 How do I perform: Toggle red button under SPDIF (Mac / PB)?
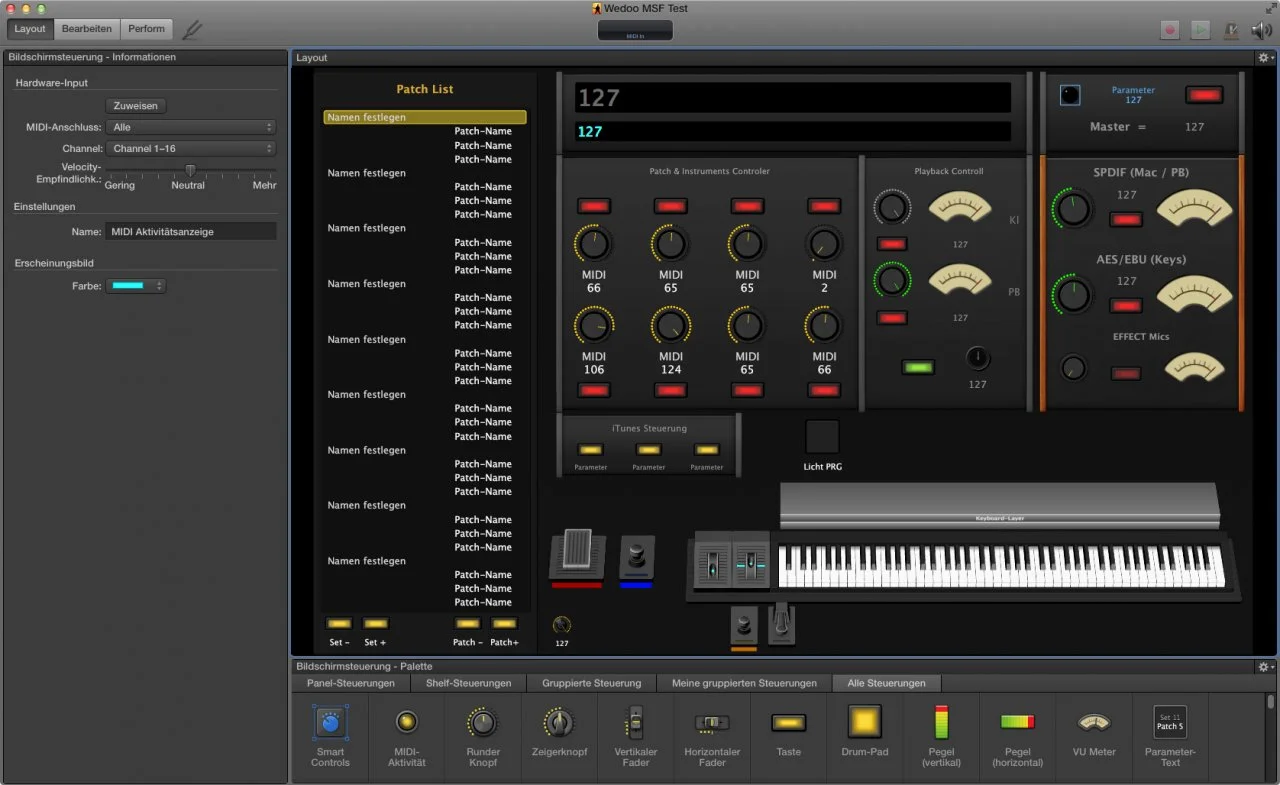(x=1127, y=219)
